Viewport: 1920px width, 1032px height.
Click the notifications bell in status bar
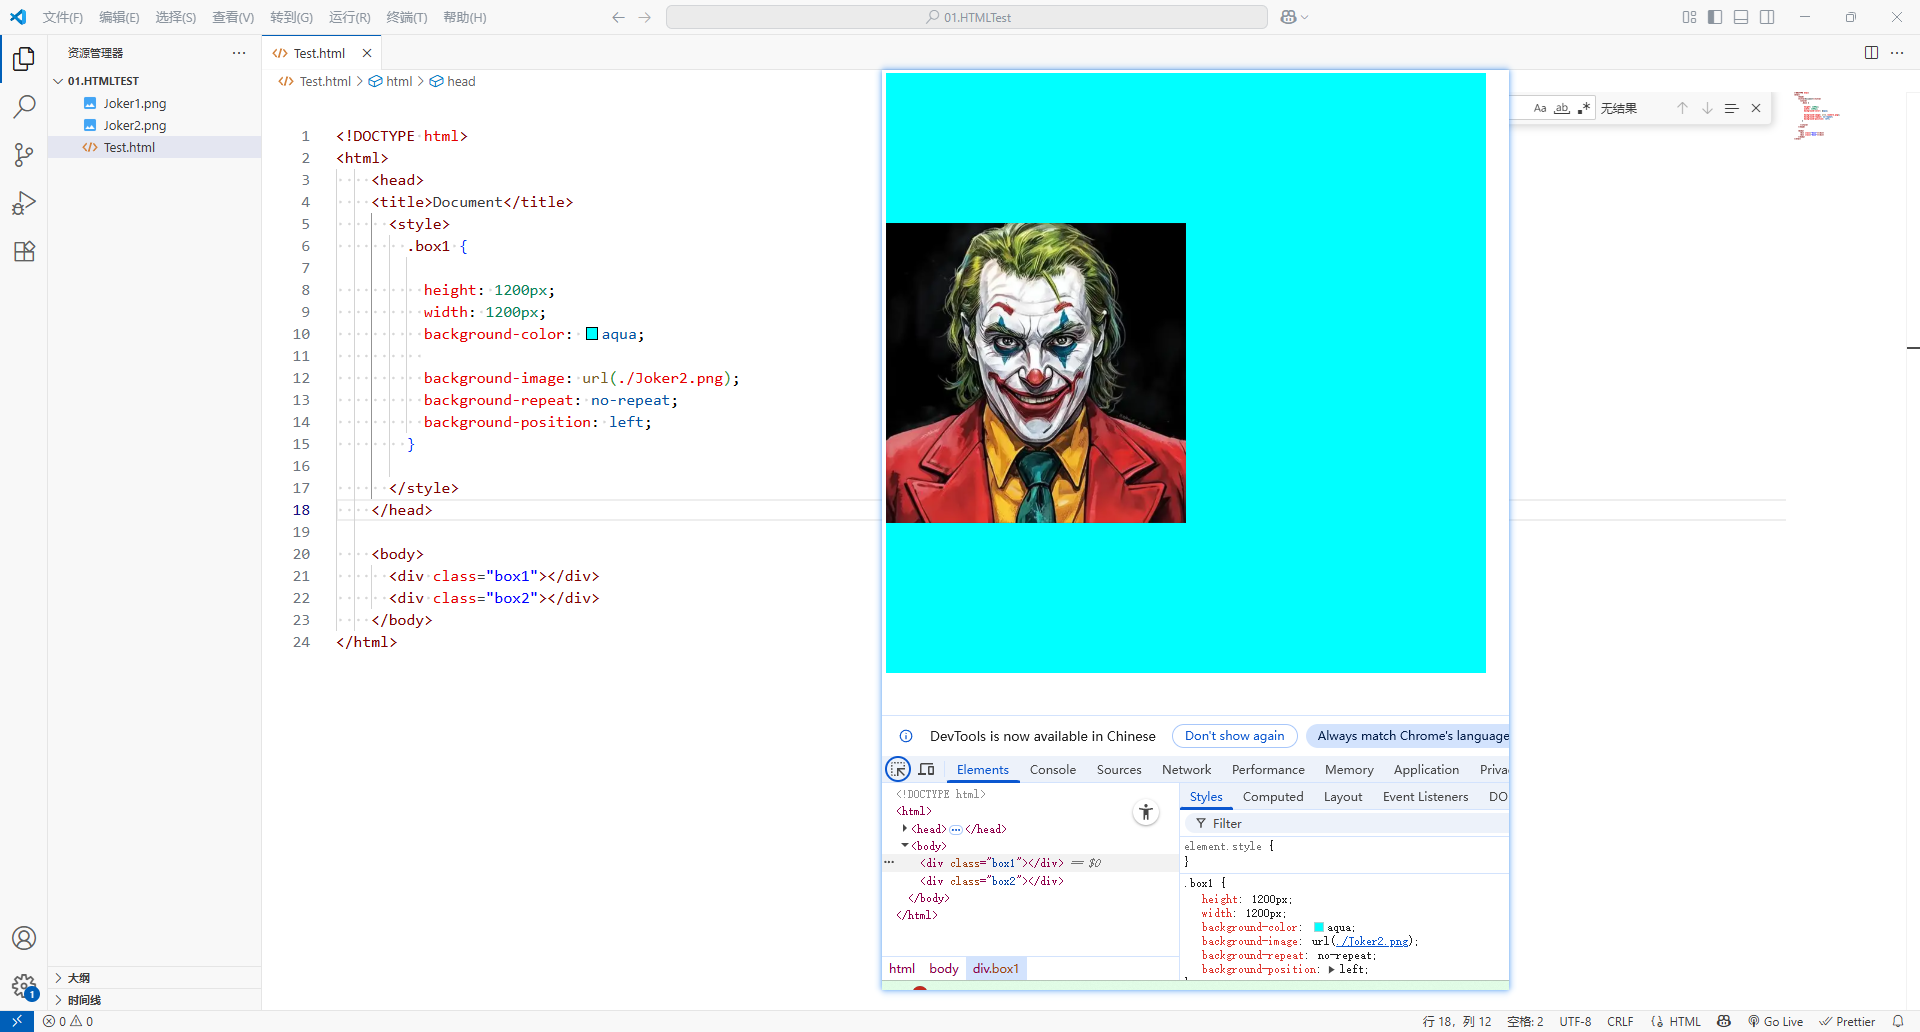tap(1898, 1021)
